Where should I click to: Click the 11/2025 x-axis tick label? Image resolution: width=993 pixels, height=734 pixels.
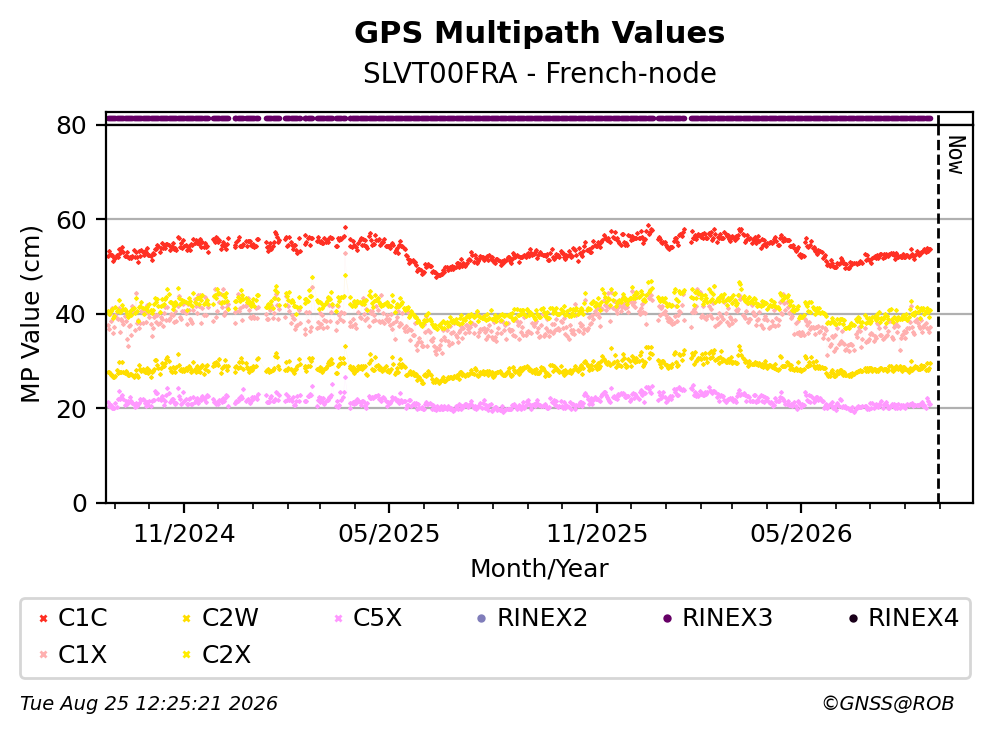coord(597,534)
